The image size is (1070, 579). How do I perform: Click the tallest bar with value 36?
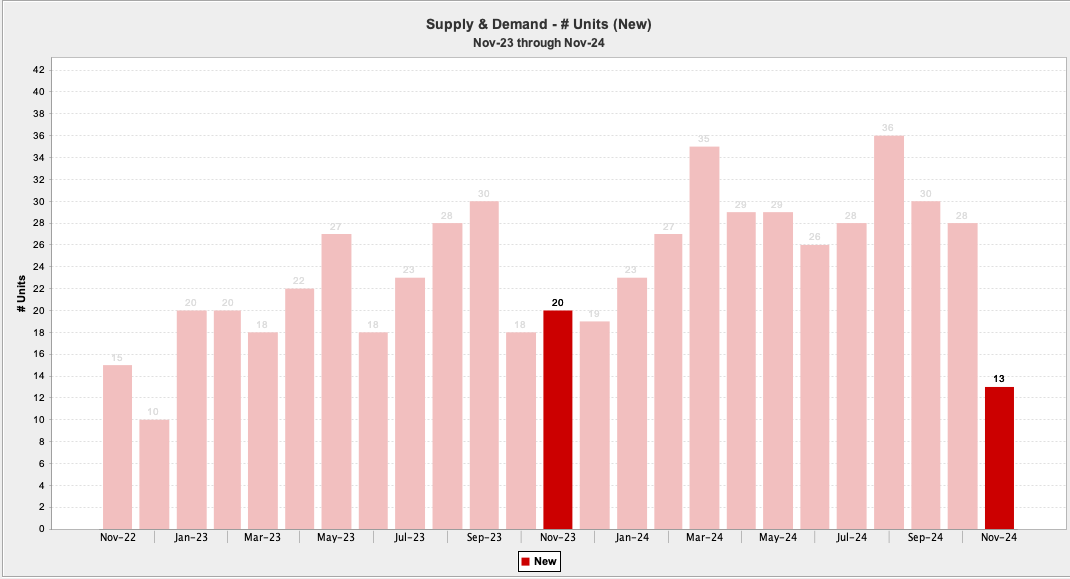(889, 332)
